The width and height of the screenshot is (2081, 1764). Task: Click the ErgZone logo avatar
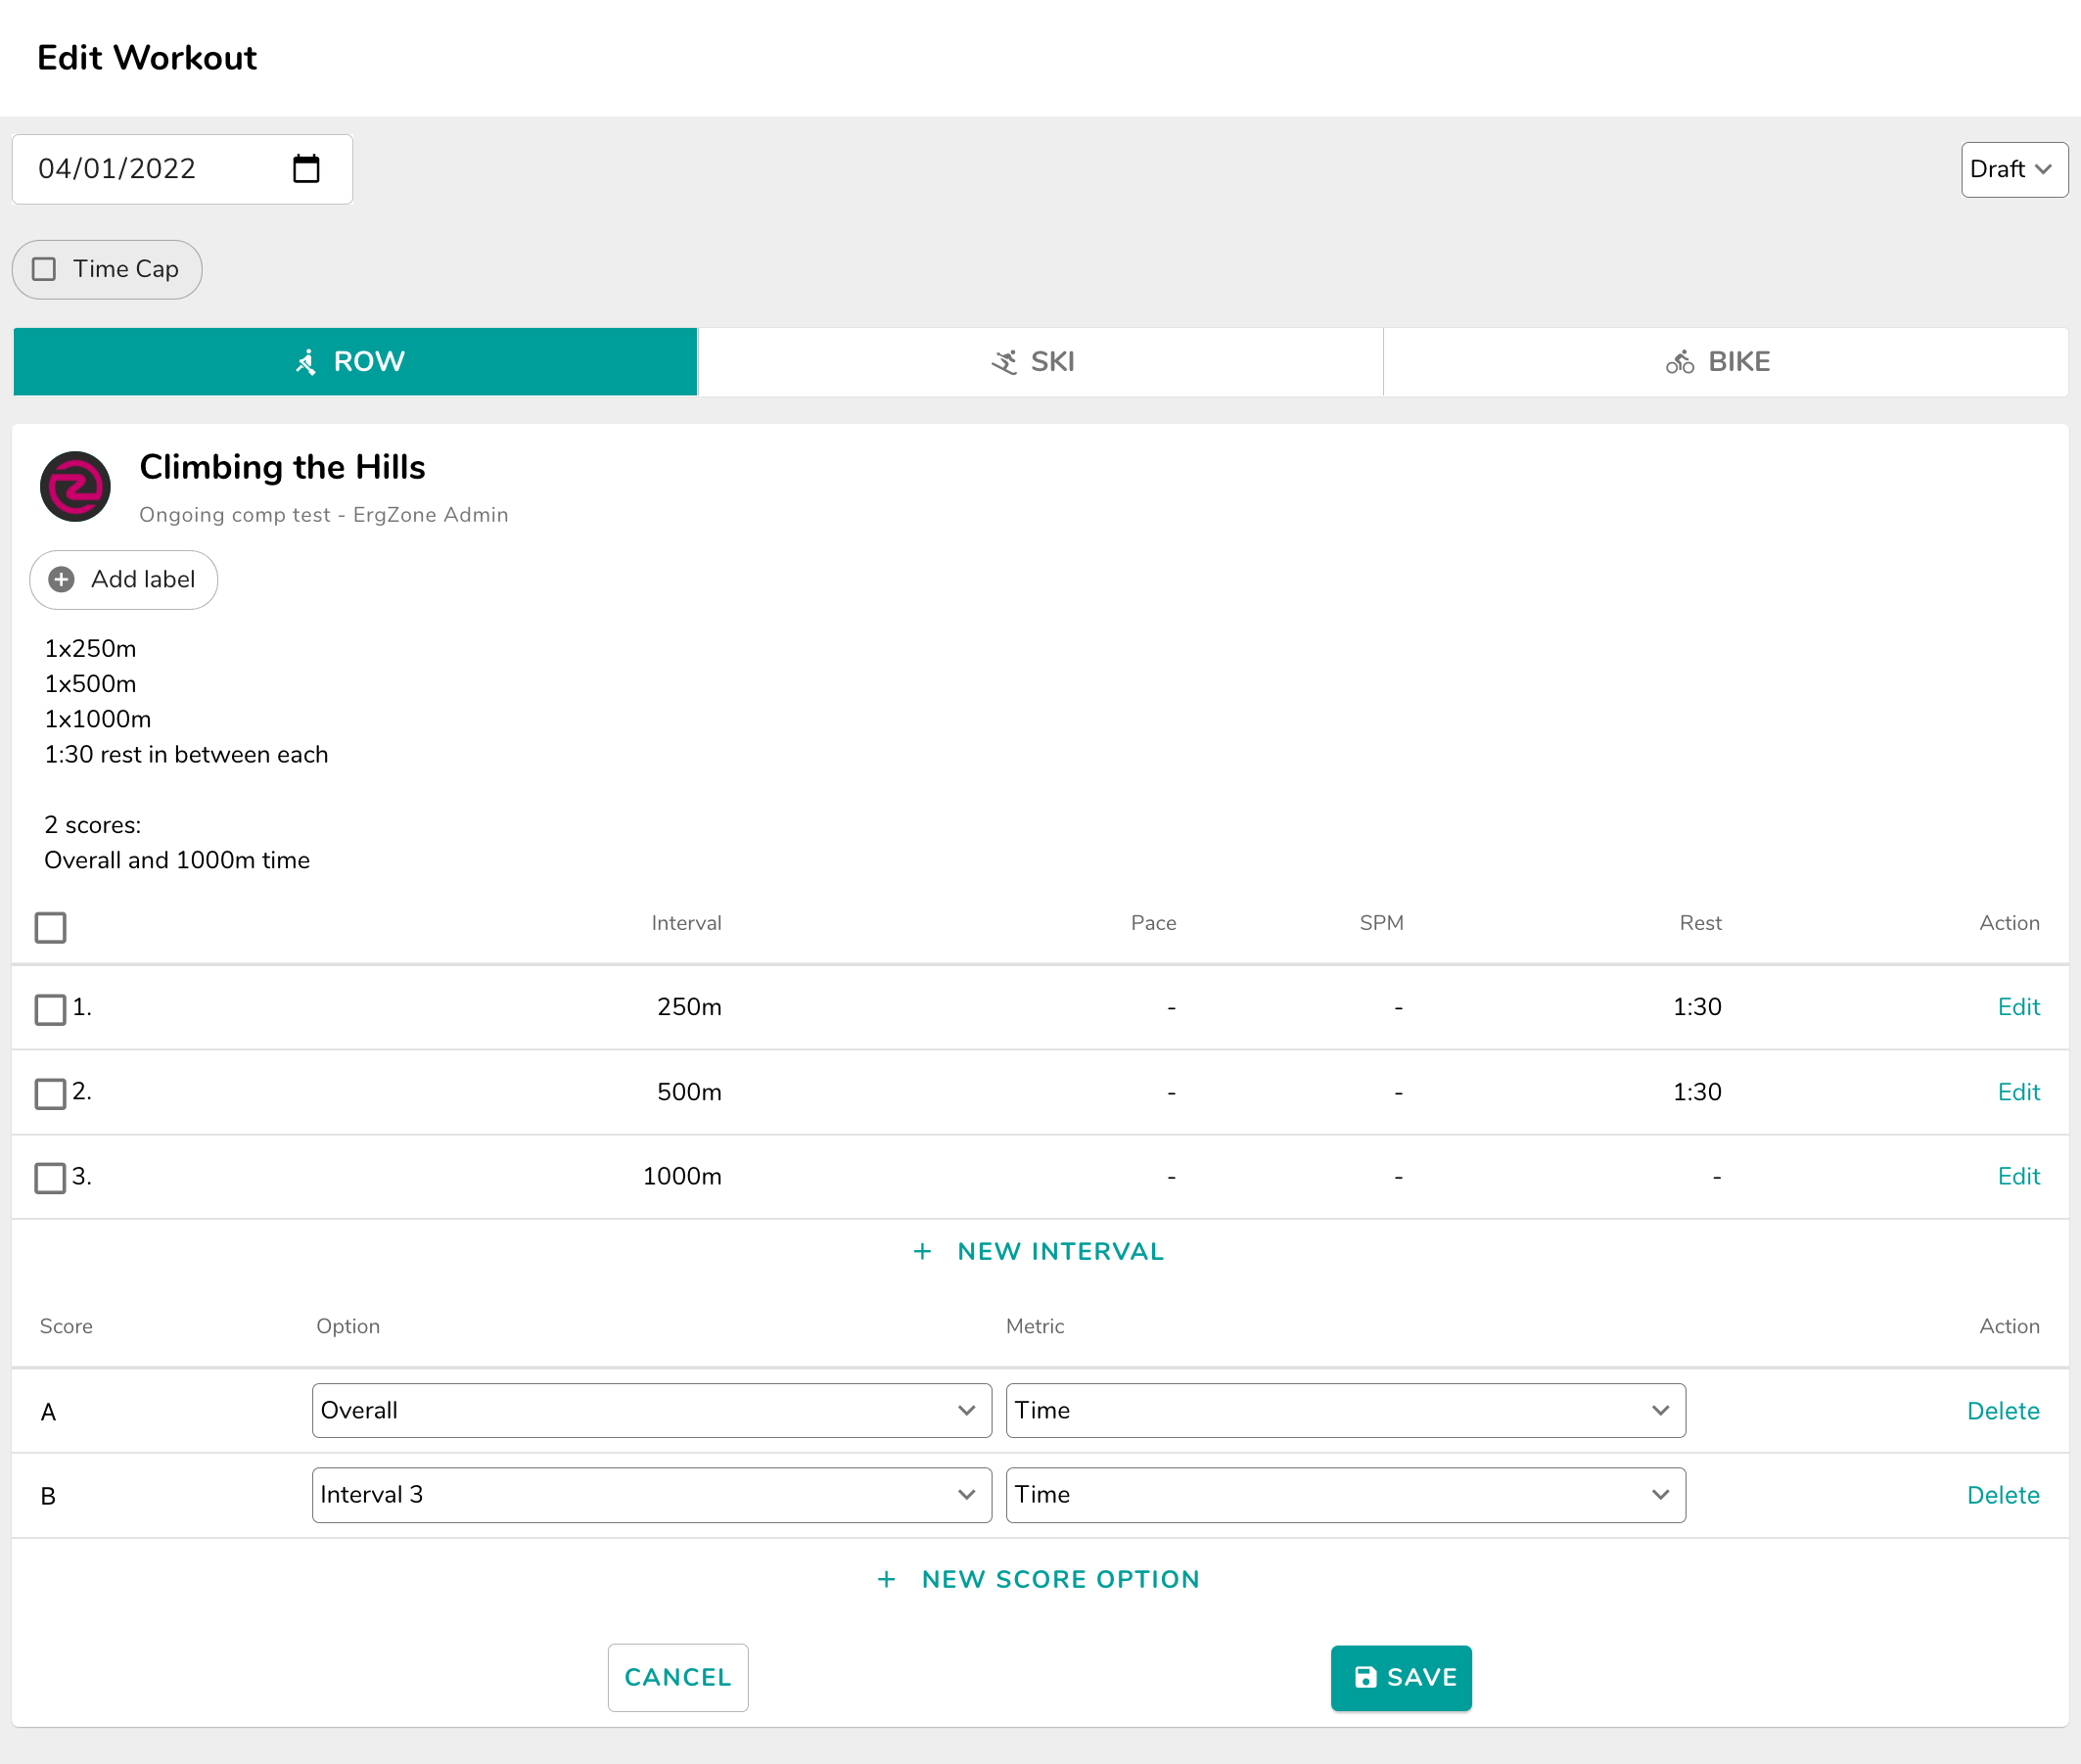(75, 487)
